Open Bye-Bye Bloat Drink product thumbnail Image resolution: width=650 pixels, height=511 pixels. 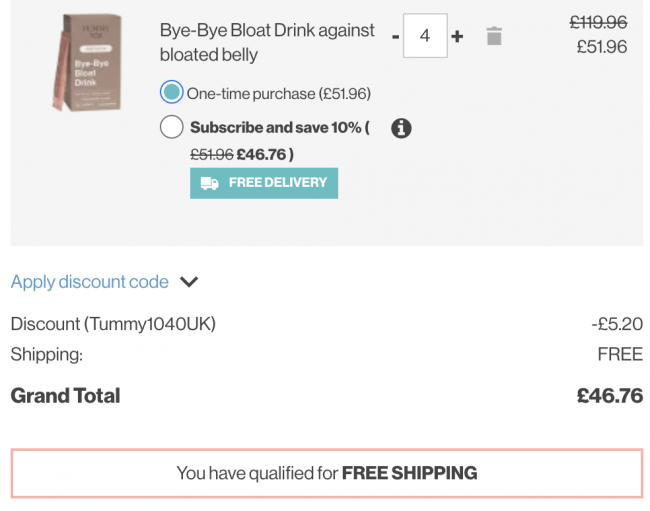coord(88,62)
